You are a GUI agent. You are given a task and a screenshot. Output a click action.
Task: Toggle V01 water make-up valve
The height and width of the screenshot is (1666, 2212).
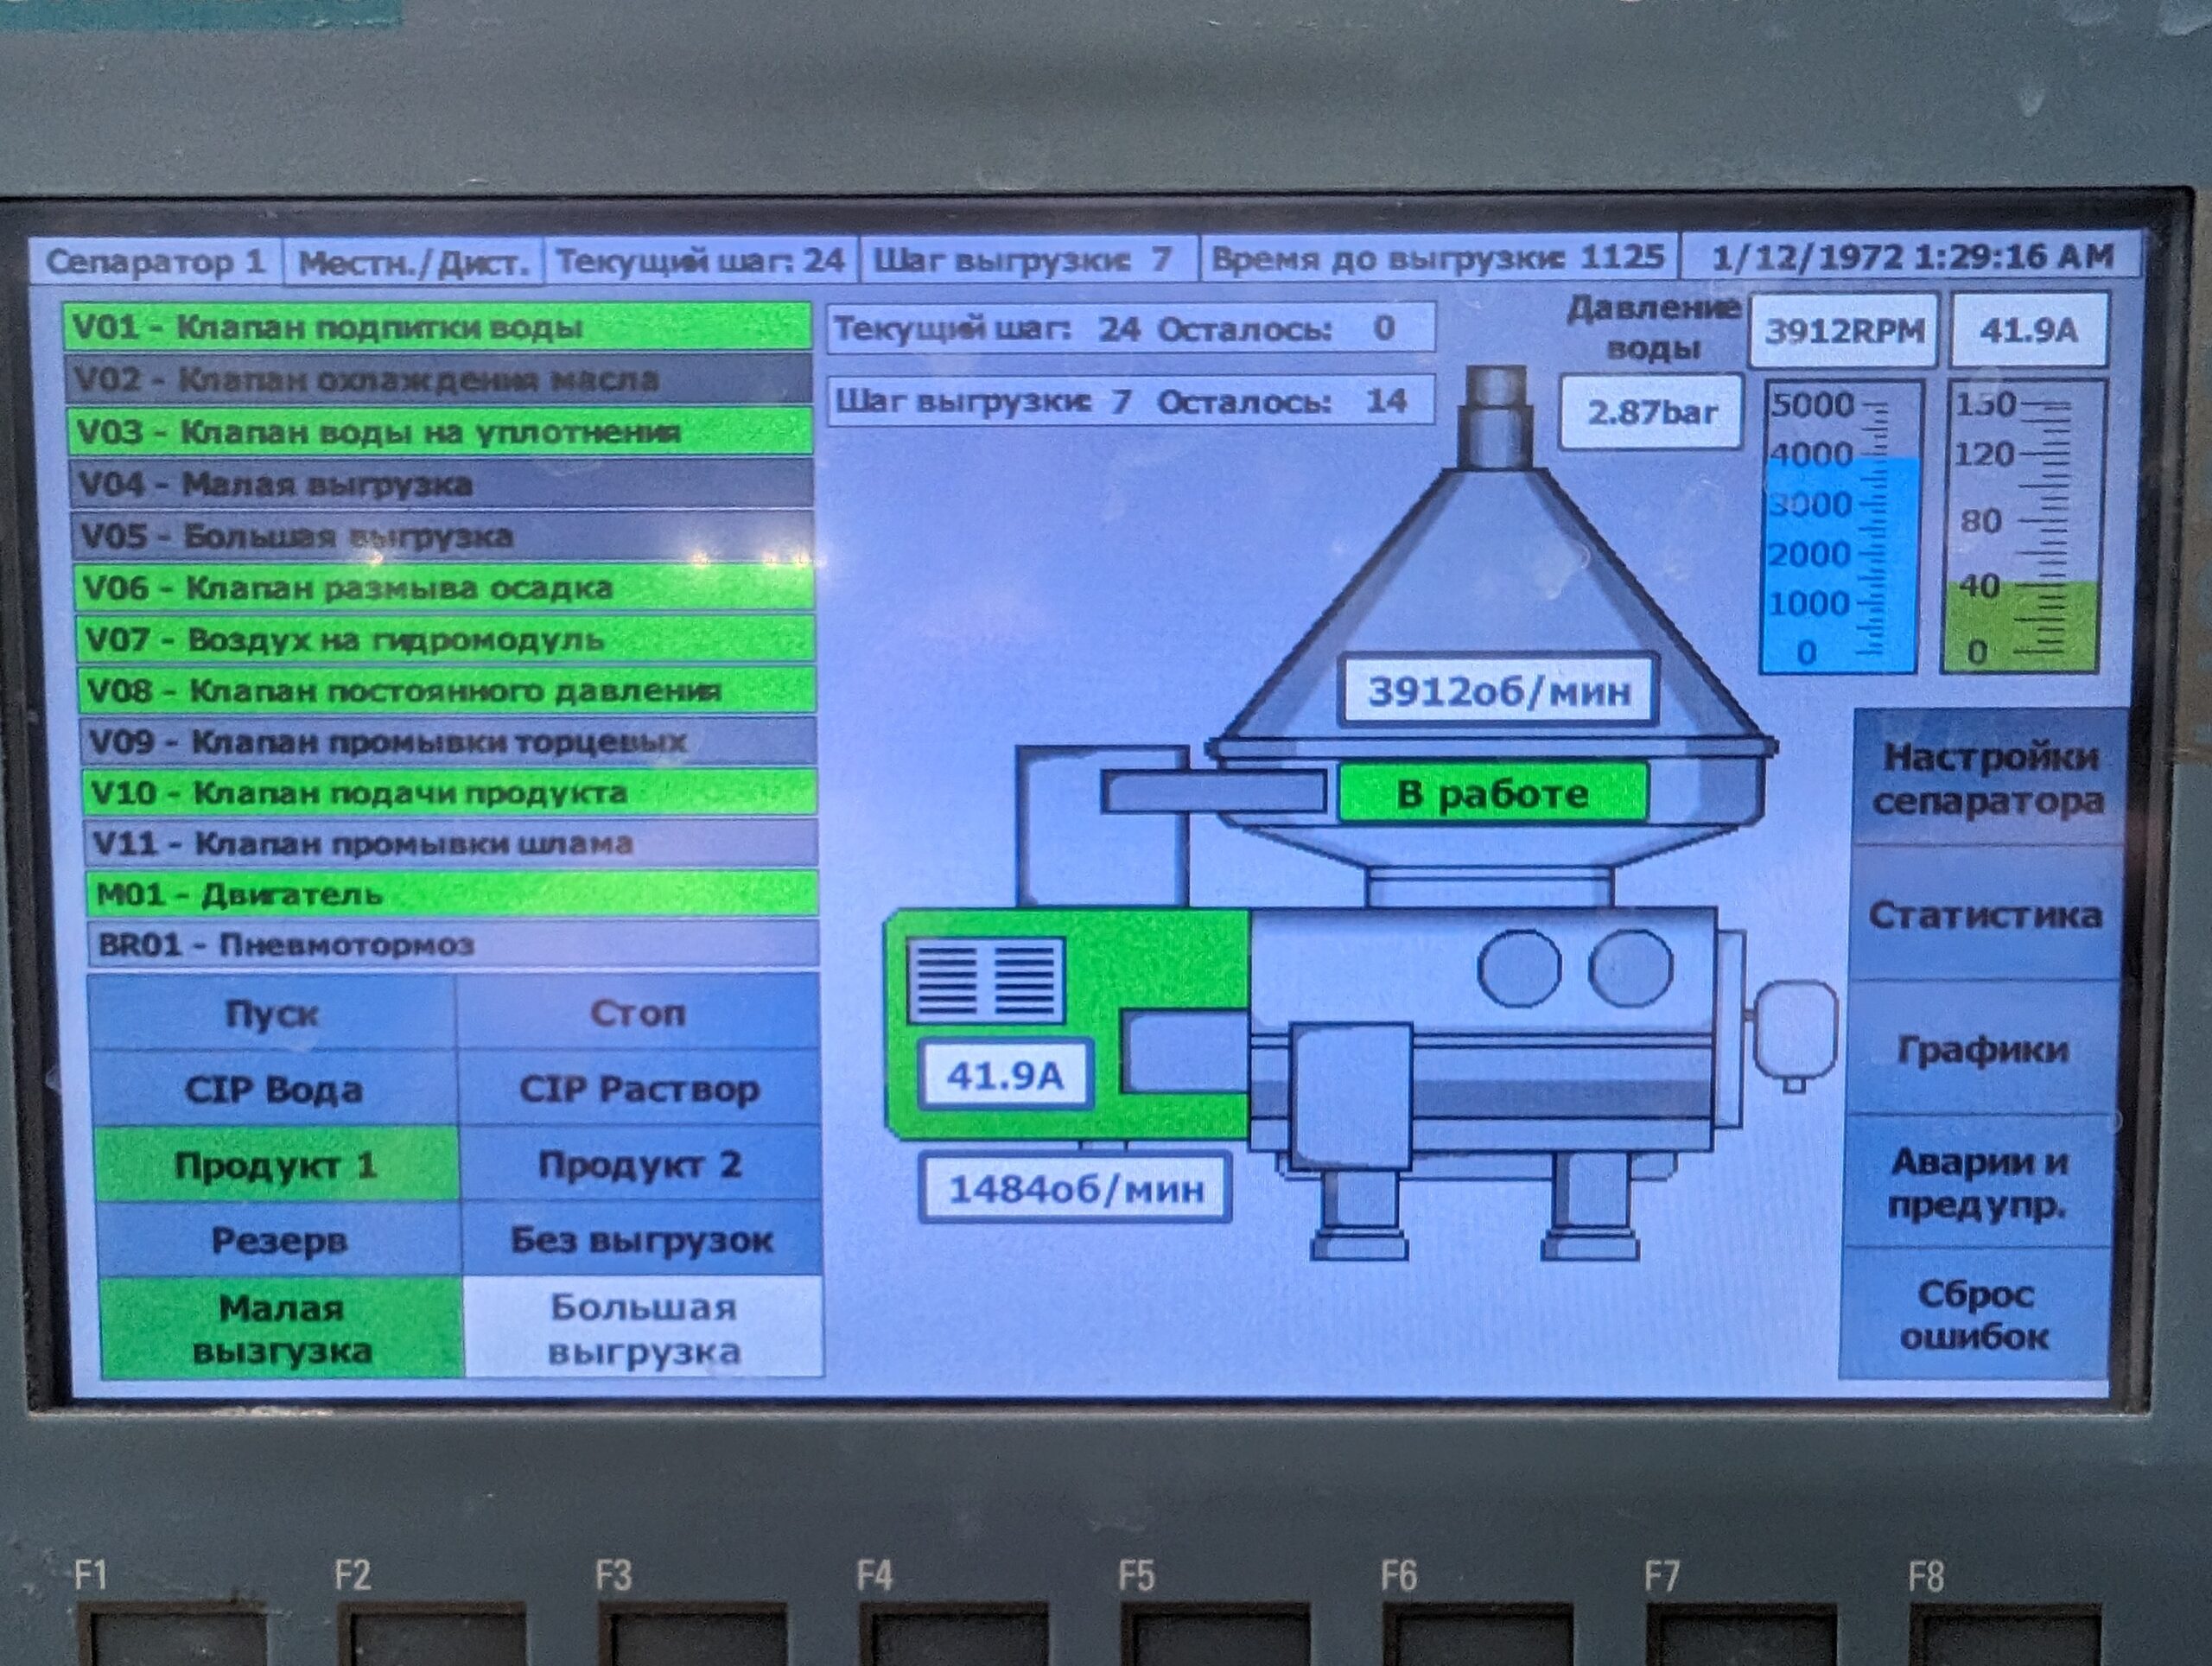437,327
